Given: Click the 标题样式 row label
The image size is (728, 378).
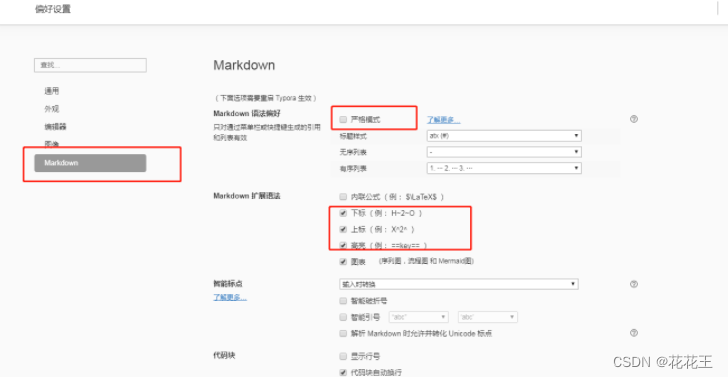Looking at the screenshot, I should point(353,136).
